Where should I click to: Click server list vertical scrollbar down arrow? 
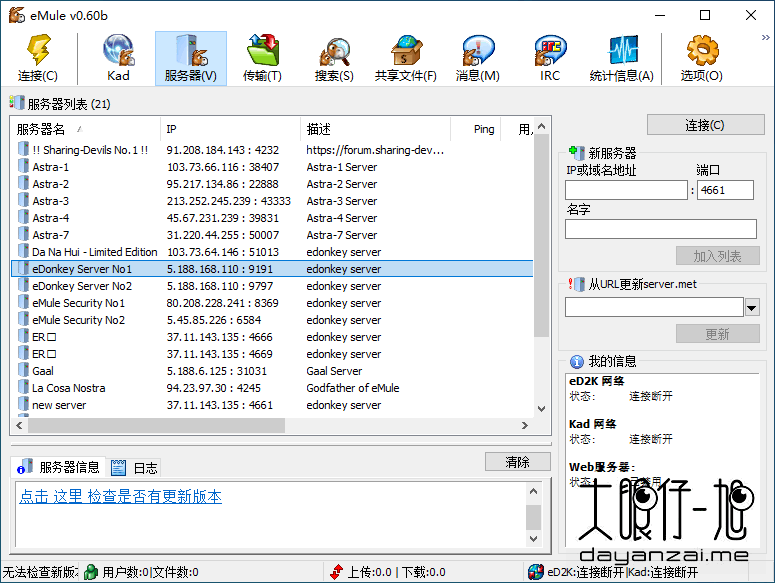click(x=541, y=409)
